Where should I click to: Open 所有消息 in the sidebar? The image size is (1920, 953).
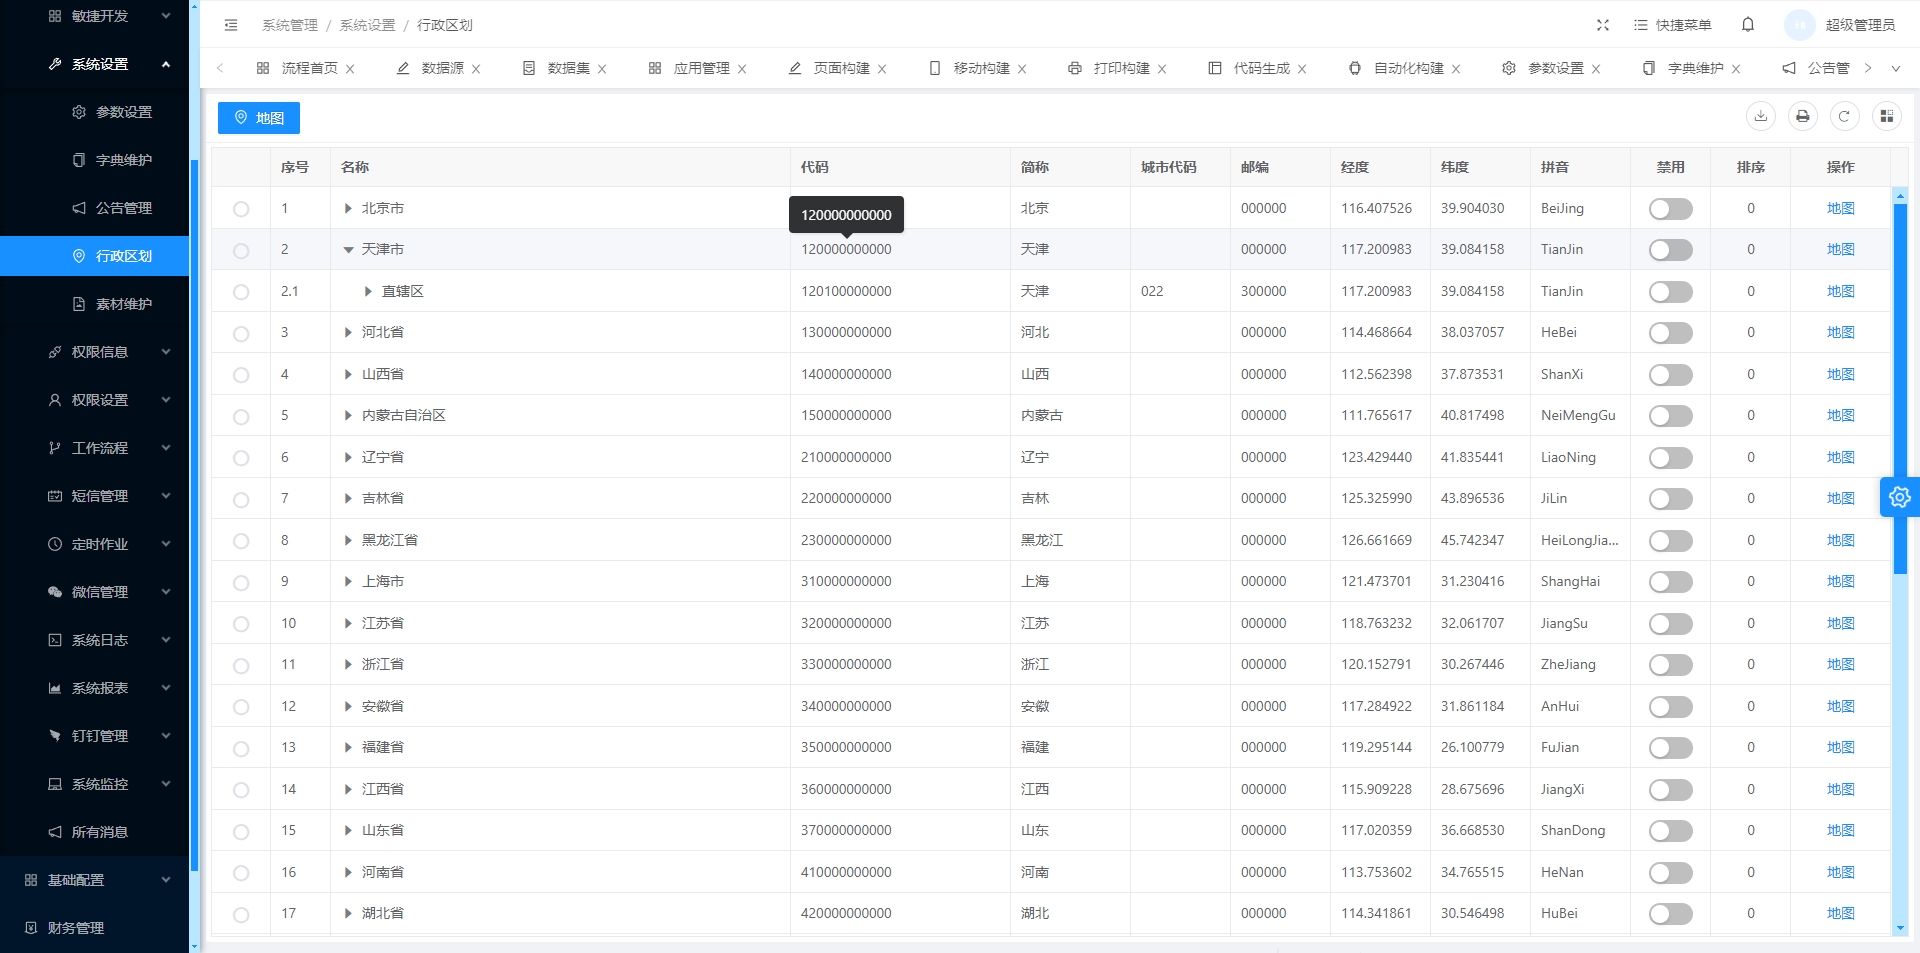[95, 832]
